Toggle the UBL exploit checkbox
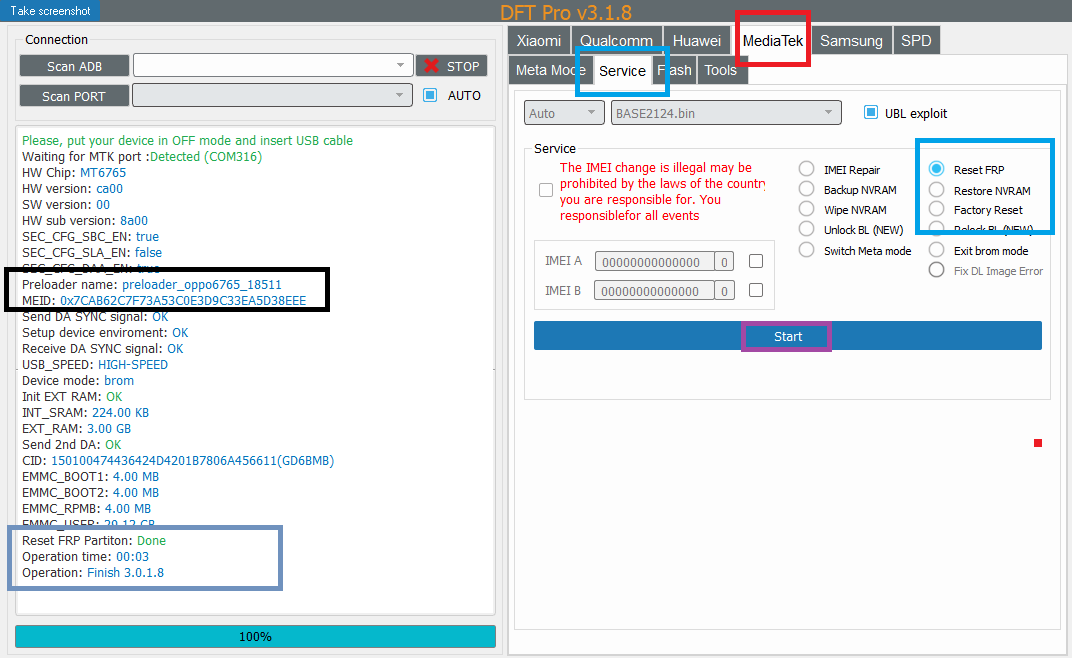1072x658 pixels. (x=870, y=112)
